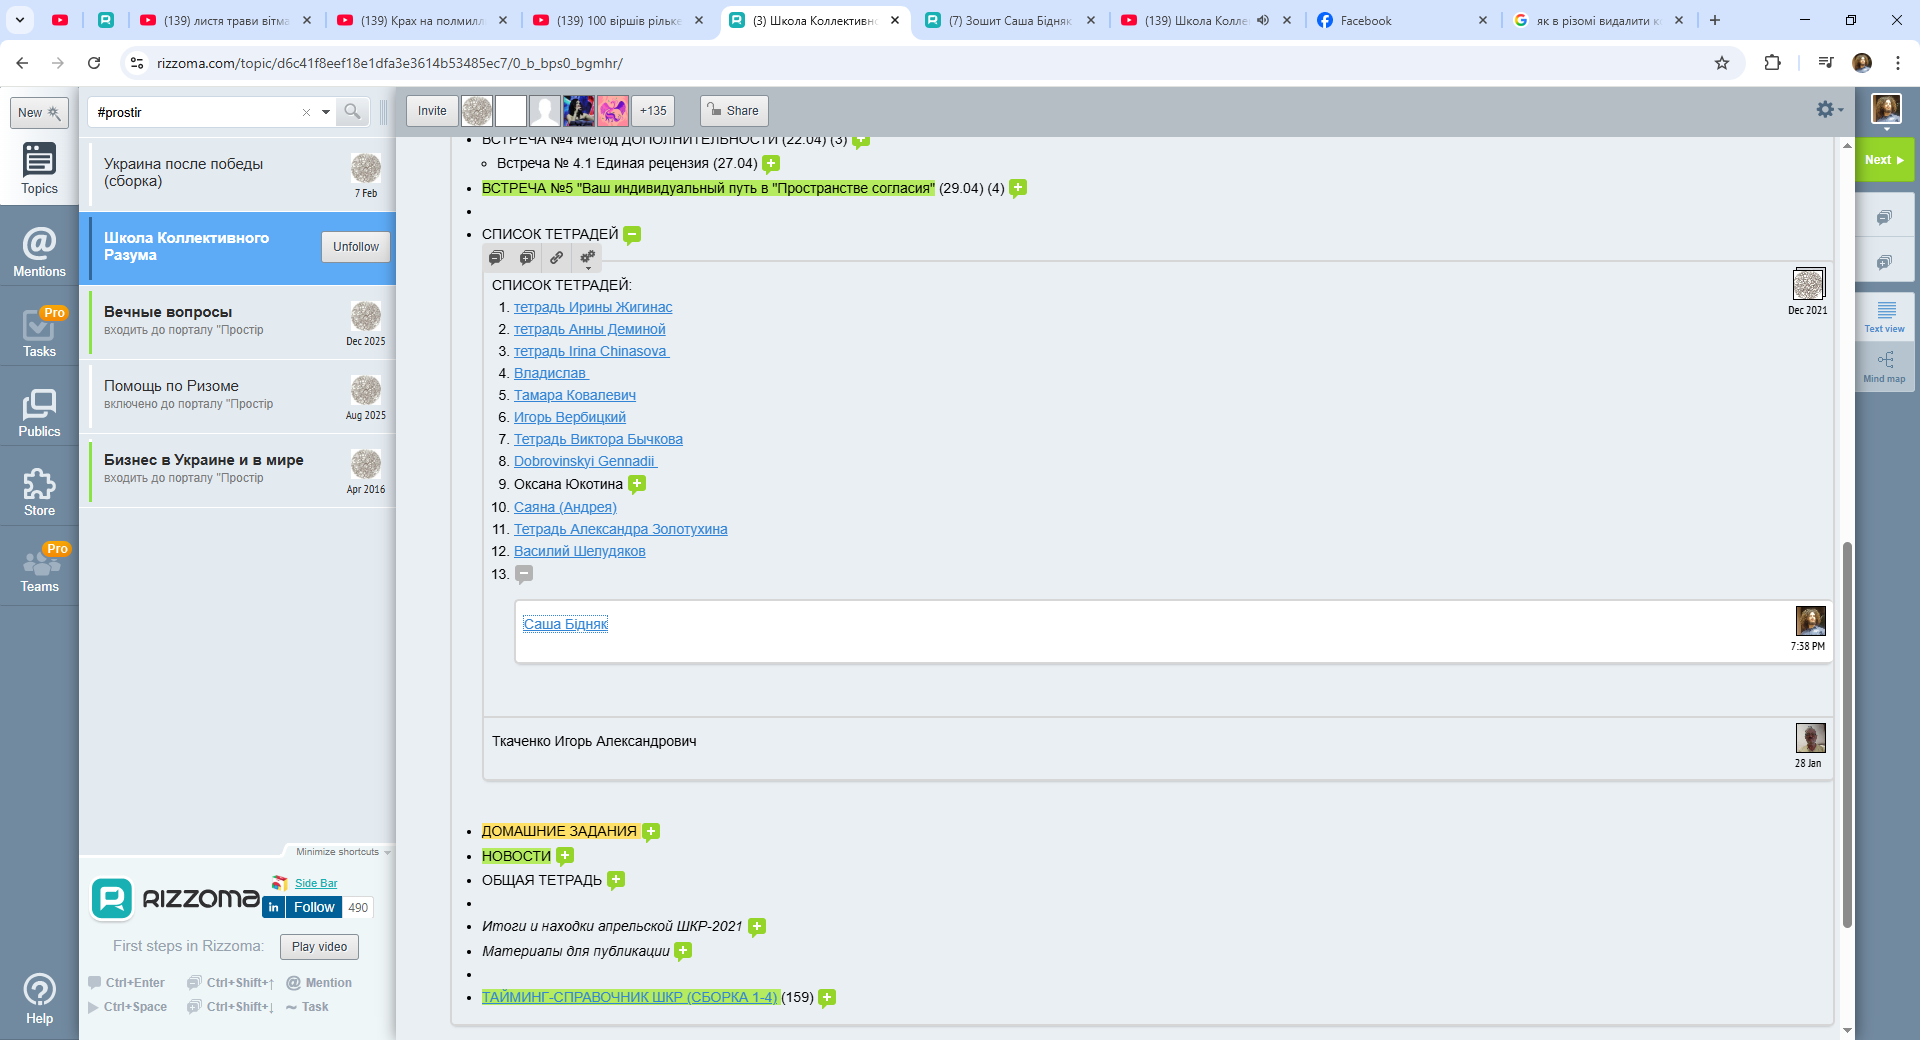The height and width of the screenshot is (1040, 1920).
Task: Switch to the Facebook browser tab
Action: coord(1400,20)
